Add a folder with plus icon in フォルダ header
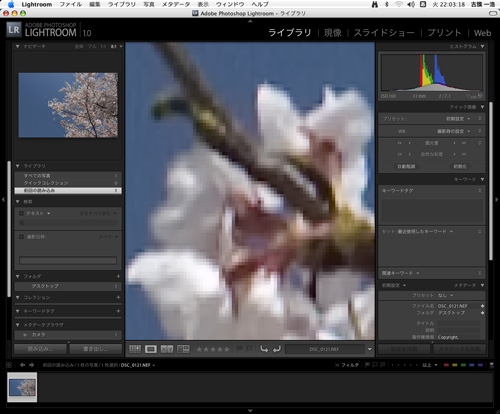 118,276
